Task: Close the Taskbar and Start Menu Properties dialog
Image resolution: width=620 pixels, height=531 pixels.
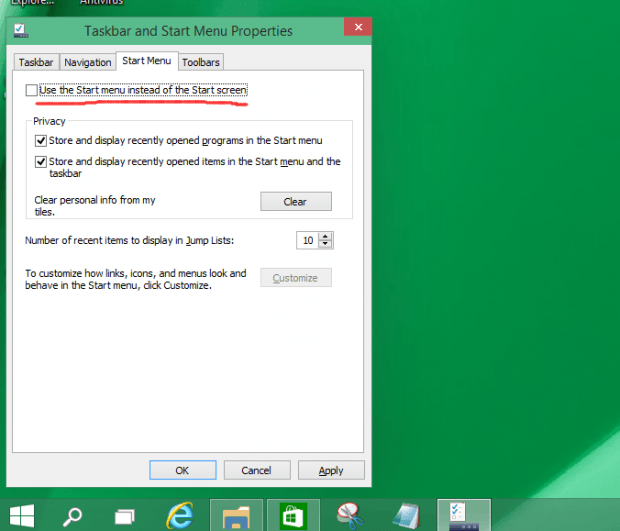Action: click(x=358, y=27)
